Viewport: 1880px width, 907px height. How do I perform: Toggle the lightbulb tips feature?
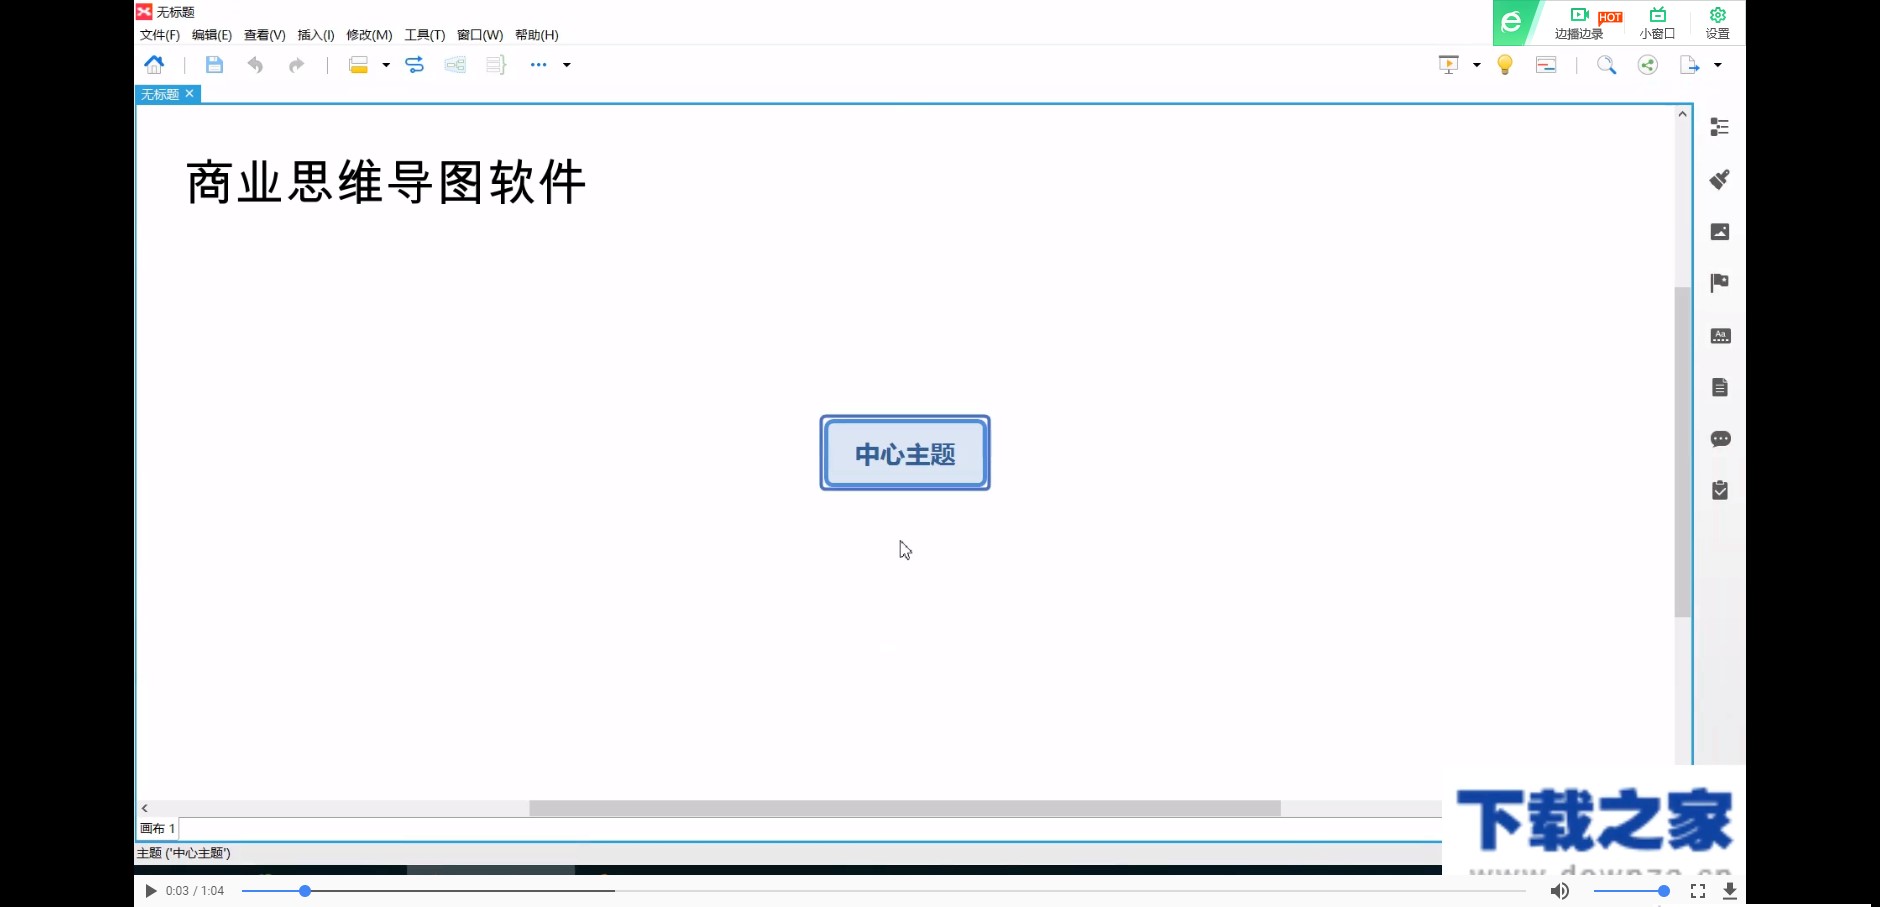[x=1506, y=64]
